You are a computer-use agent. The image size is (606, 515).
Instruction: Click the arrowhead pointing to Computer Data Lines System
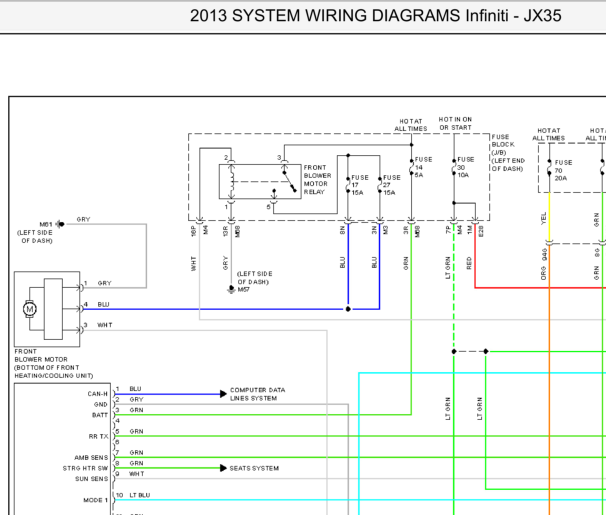(x=223, y=394)
